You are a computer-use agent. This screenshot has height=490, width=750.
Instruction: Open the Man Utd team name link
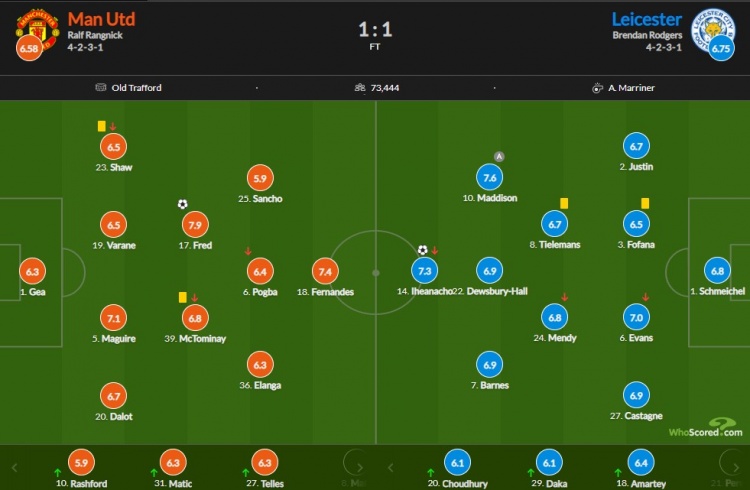pos(101,19)
